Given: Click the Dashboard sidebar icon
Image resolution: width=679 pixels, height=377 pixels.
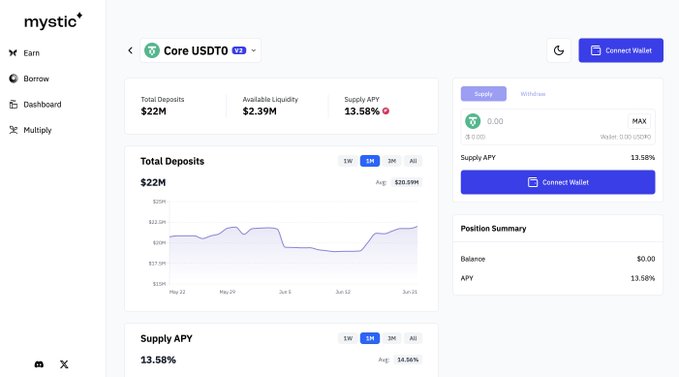Looking at the screenshot, I should pos(13,104).
